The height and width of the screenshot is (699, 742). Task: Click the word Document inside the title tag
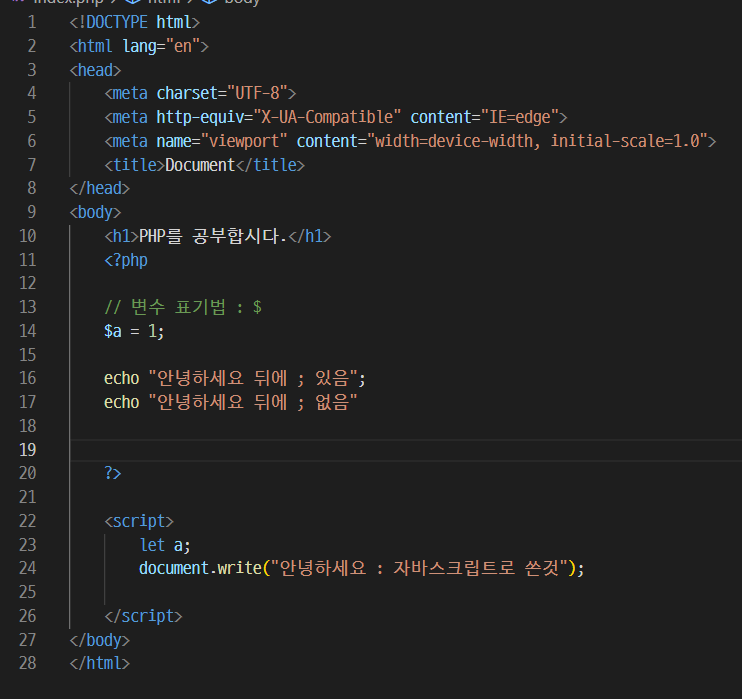click(x=200, y=165)
